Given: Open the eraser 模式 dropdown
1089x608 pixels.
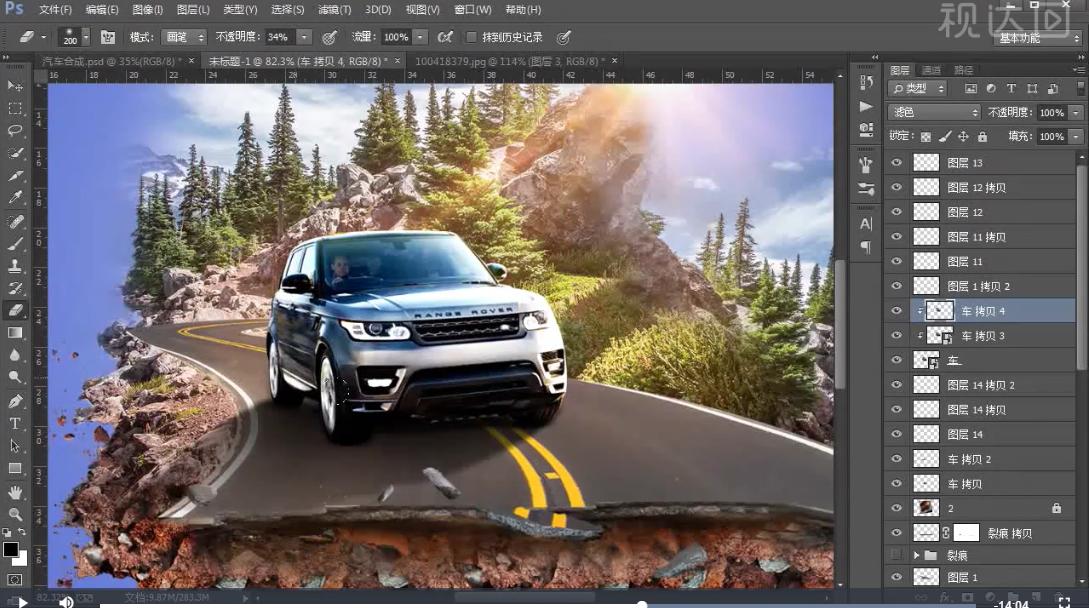Looking at the screenshot, I should pyautogui.click(x=184, y=37).
